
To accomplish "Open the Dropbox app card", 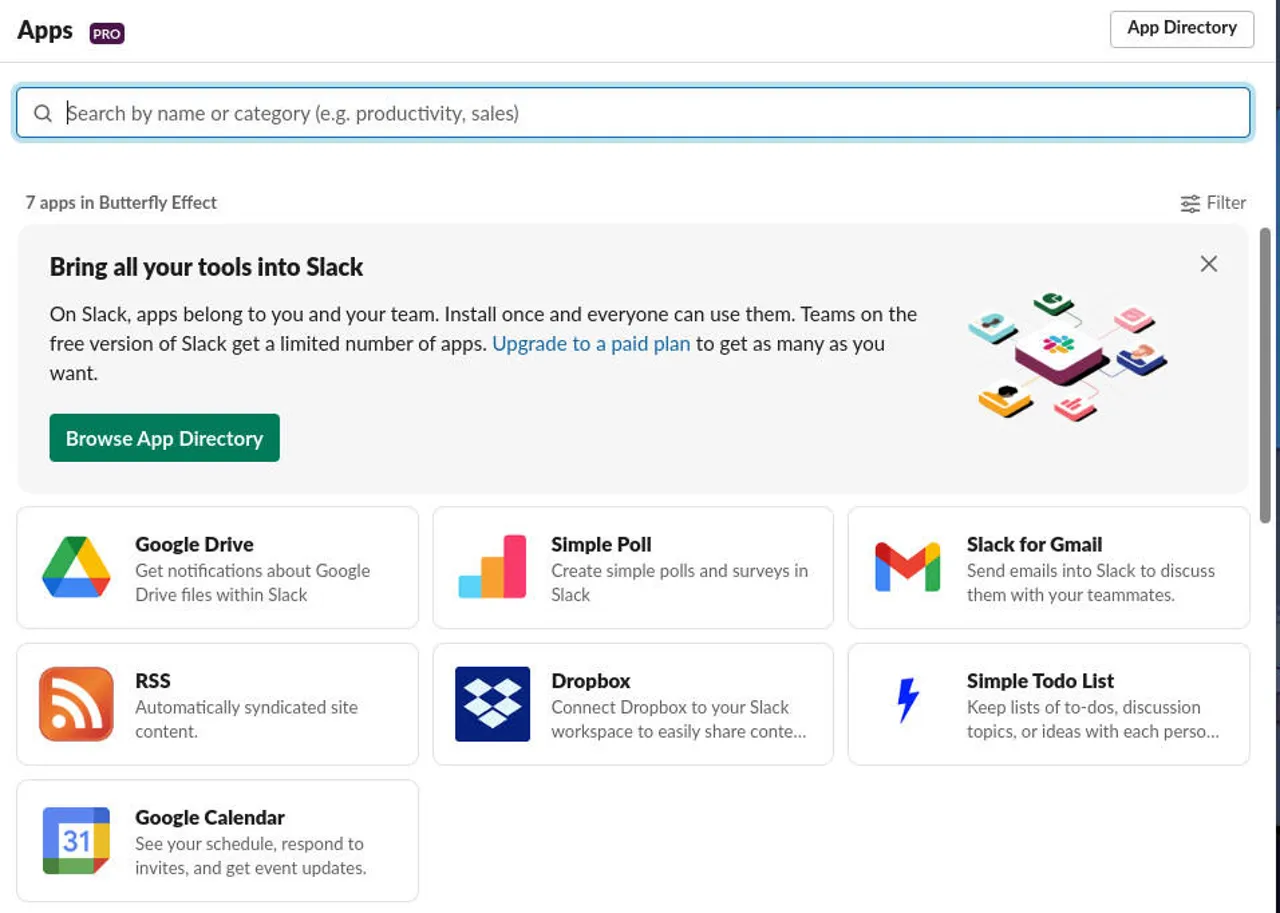I will pos(632,703).
